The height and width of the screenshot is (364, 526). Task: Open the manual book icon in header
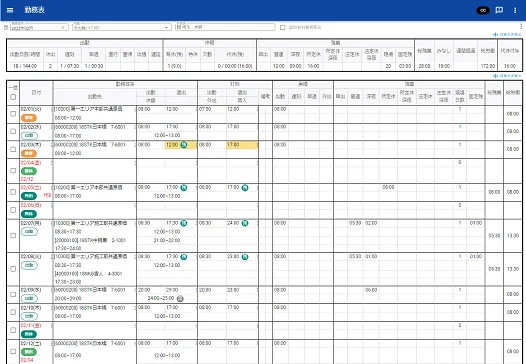pyautogui.click(x=499, y=10)
